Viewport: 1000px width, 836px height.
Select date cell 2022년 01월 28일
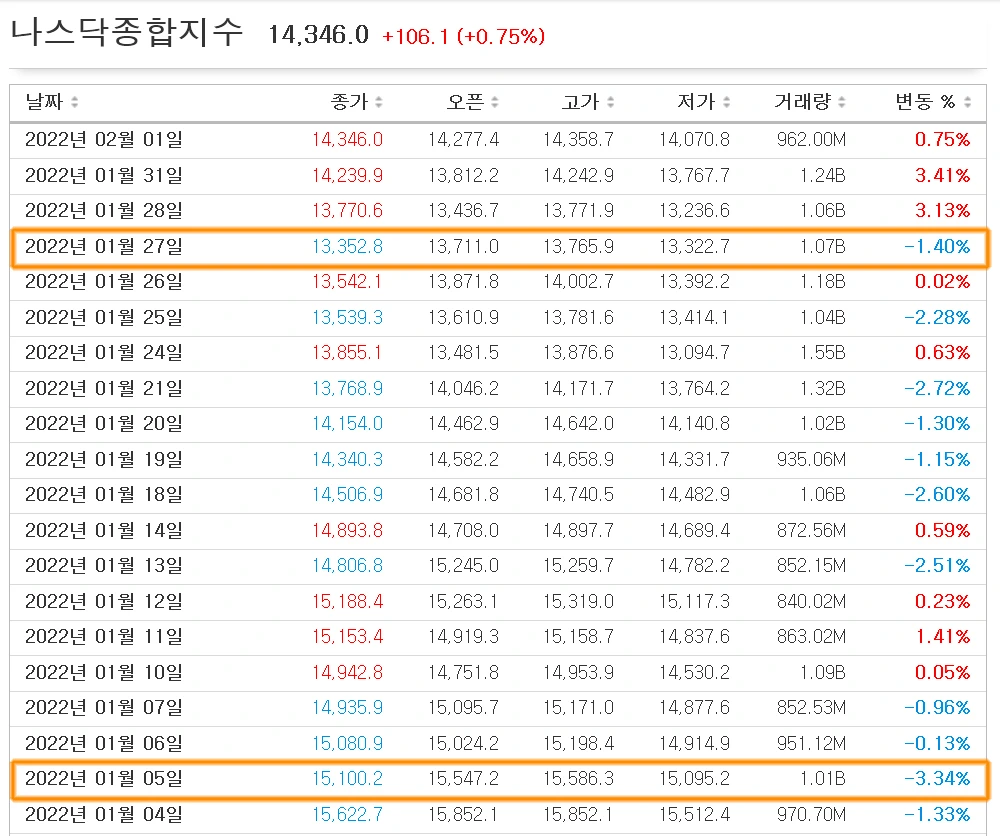tap(104, 210)
